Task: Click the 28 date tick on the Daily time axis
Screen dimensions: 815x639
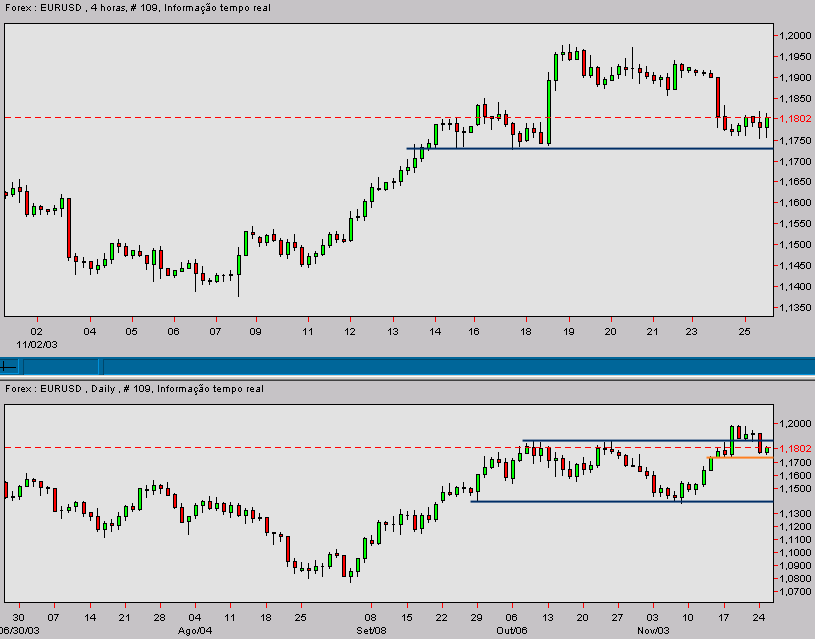Action: coord(160,618)
